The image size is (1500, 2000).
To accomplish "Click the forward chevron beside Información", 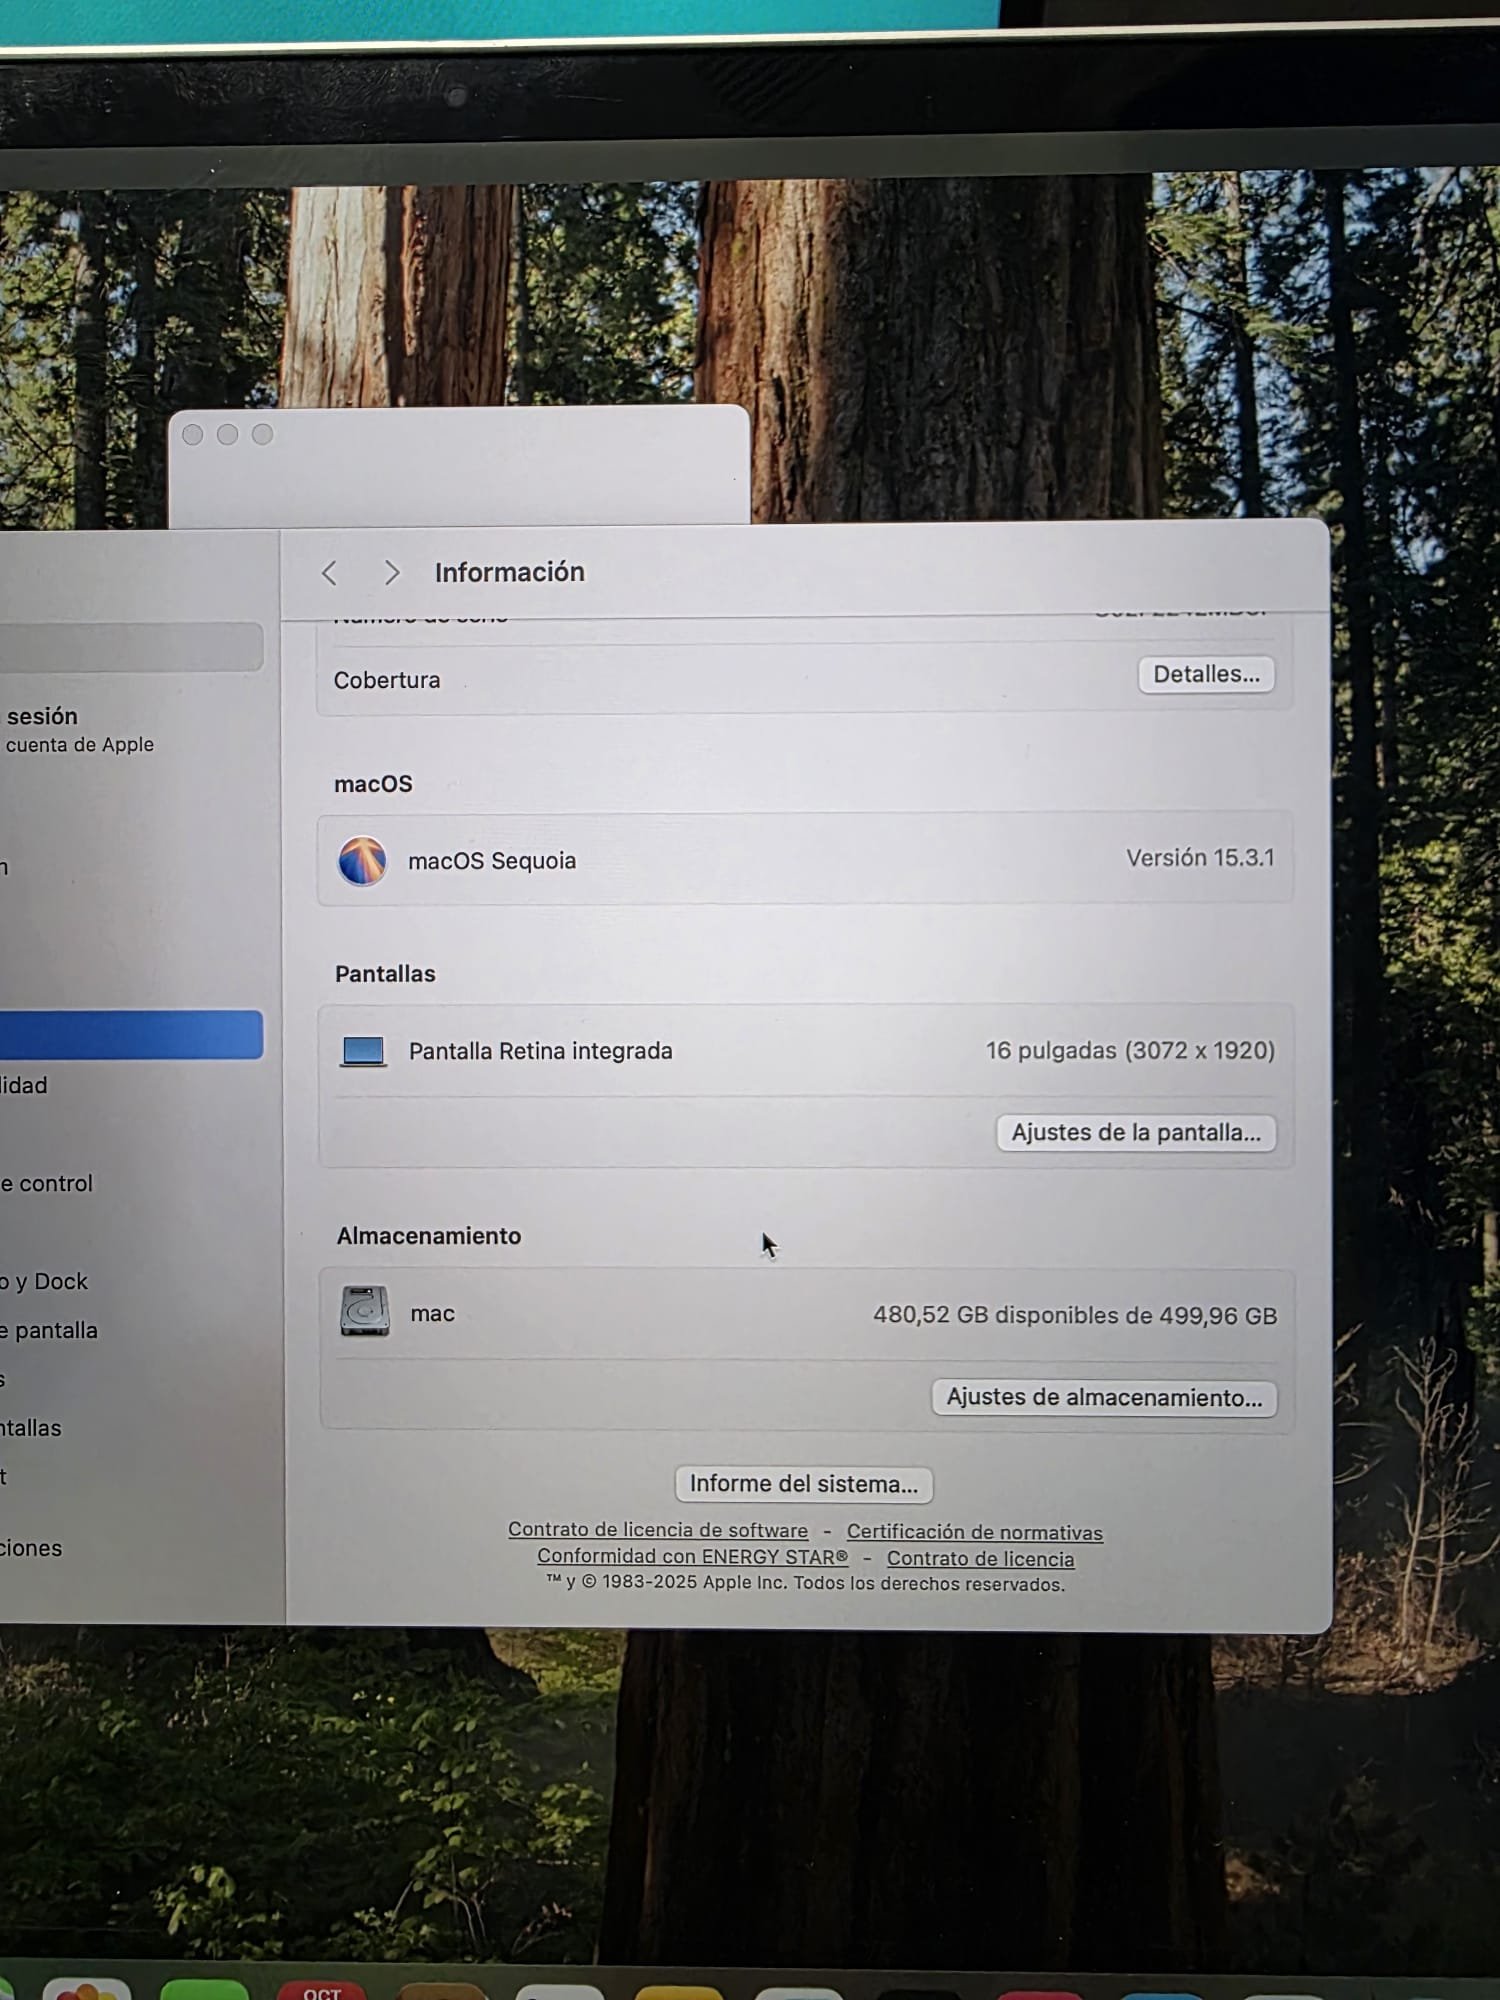I will click(391, 573).
